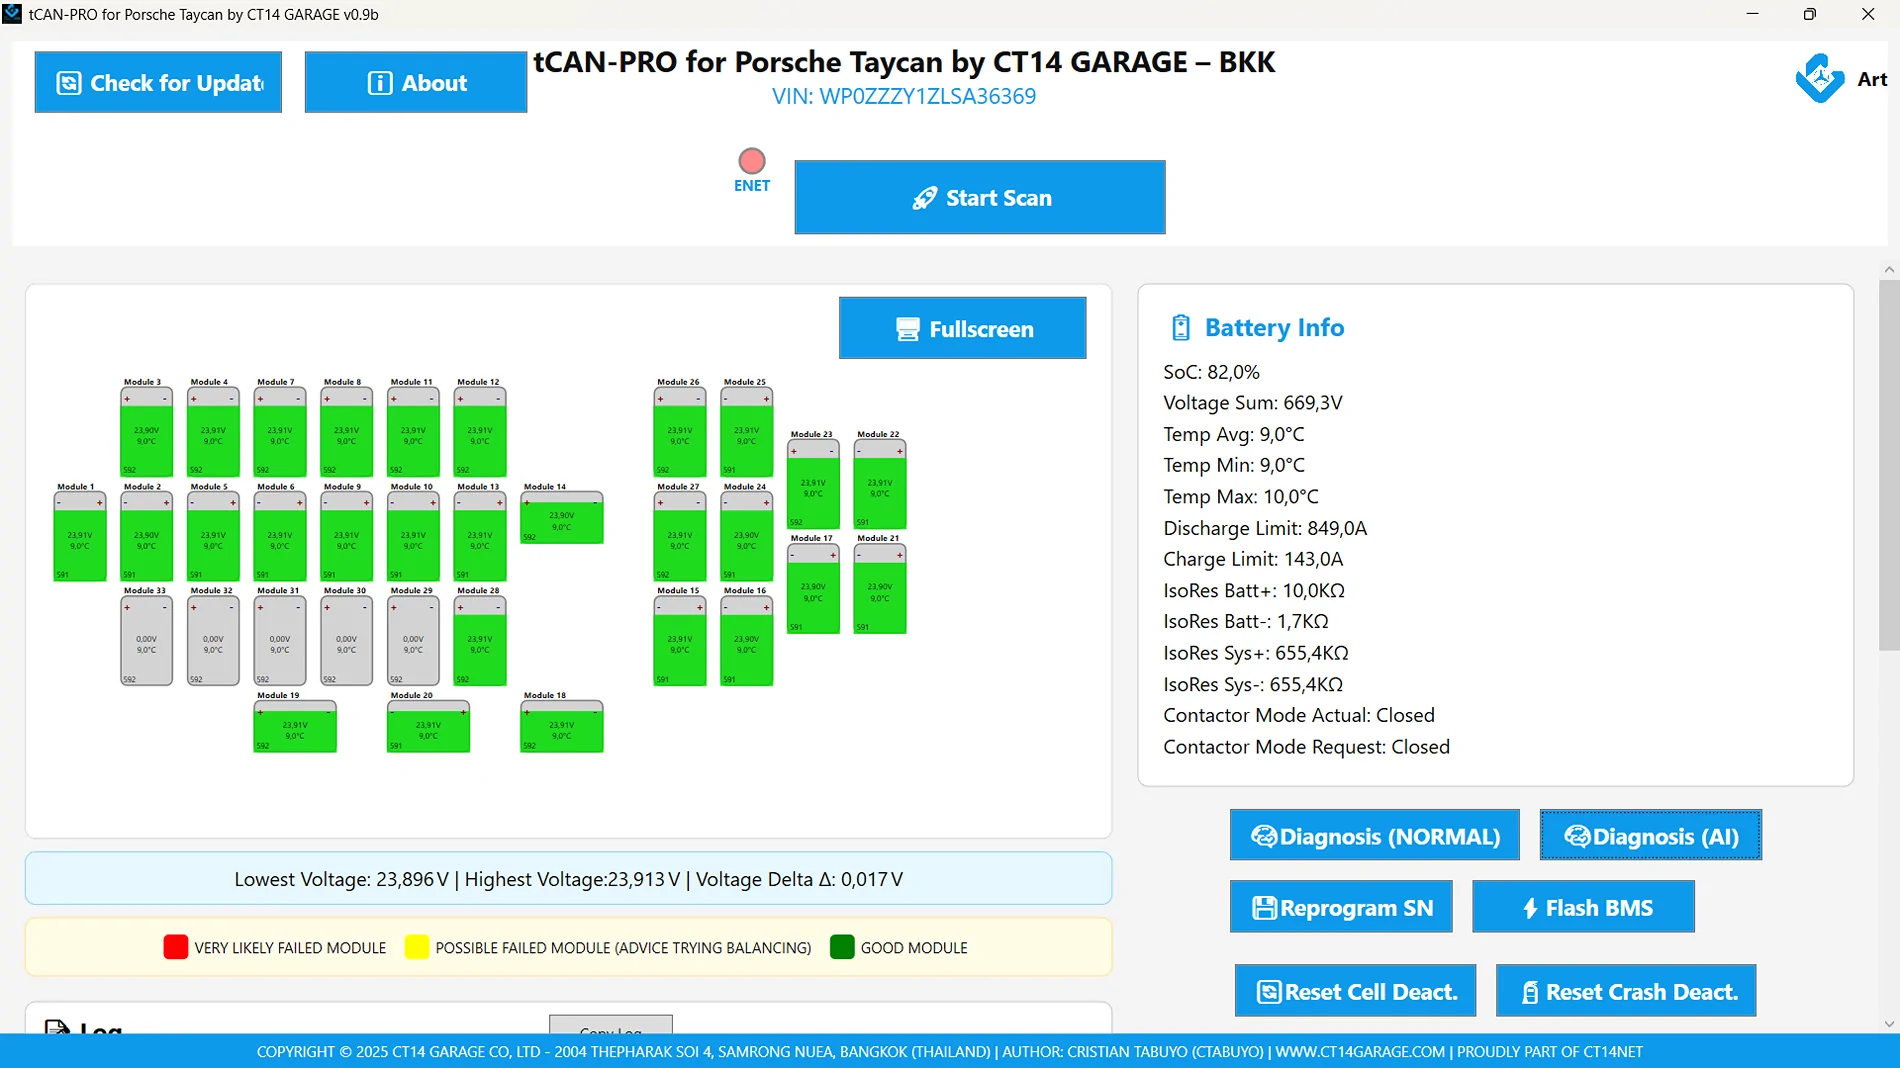Select the Module 13 battery cell
Screen dimensions: 1900x1068
480,537
